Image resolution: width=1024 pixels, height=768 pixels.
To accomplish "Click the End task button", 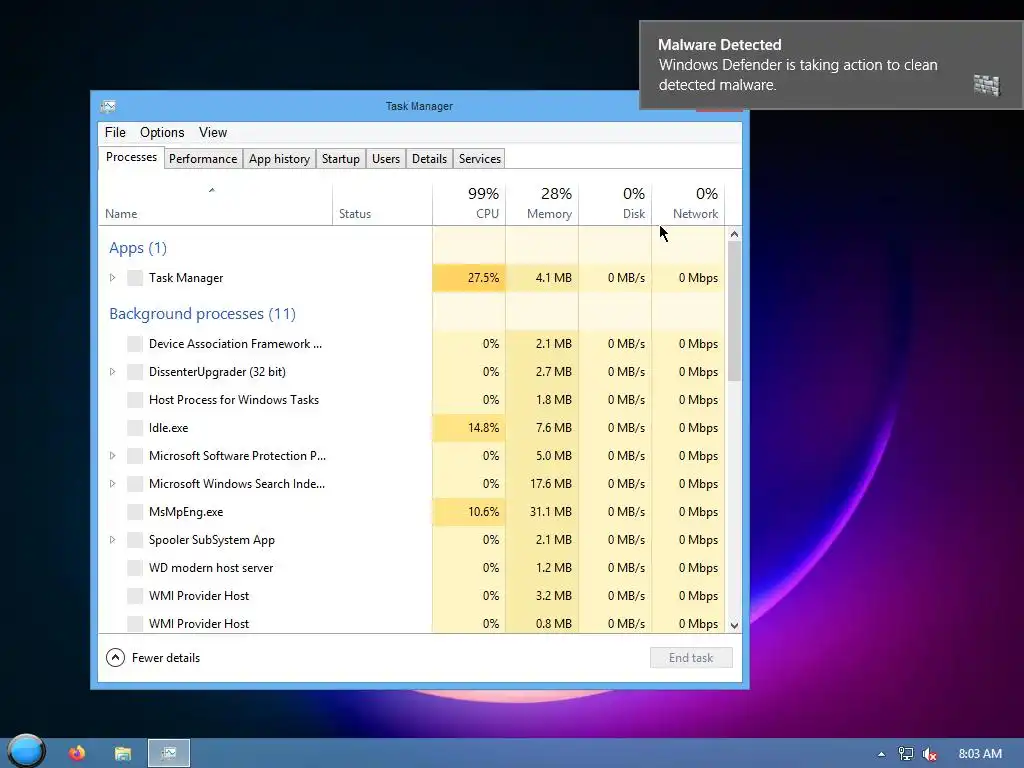I will [691, 658].
